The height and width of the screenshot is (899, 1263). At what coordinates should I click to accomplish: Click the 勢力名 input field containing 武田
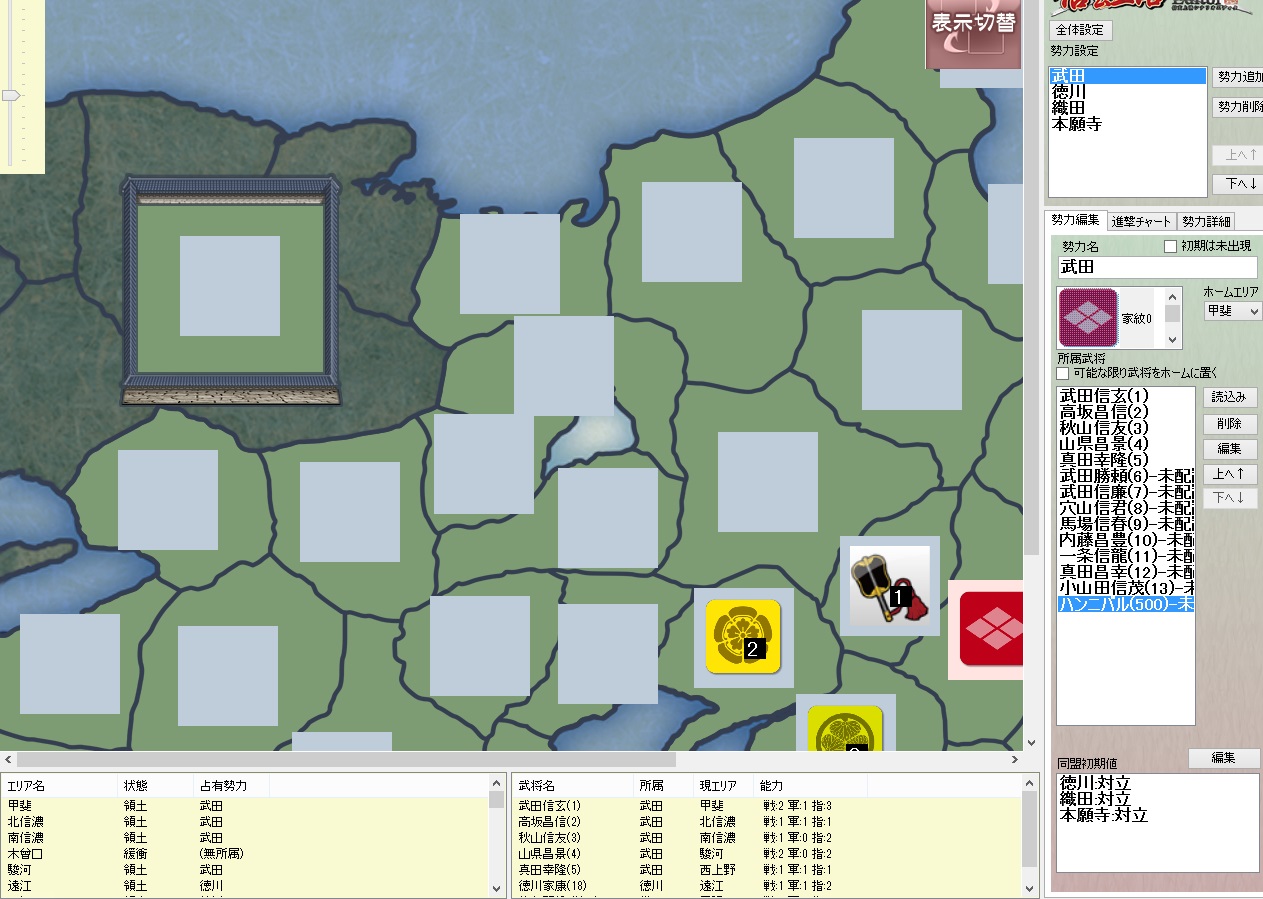[x=1157, y=267]
